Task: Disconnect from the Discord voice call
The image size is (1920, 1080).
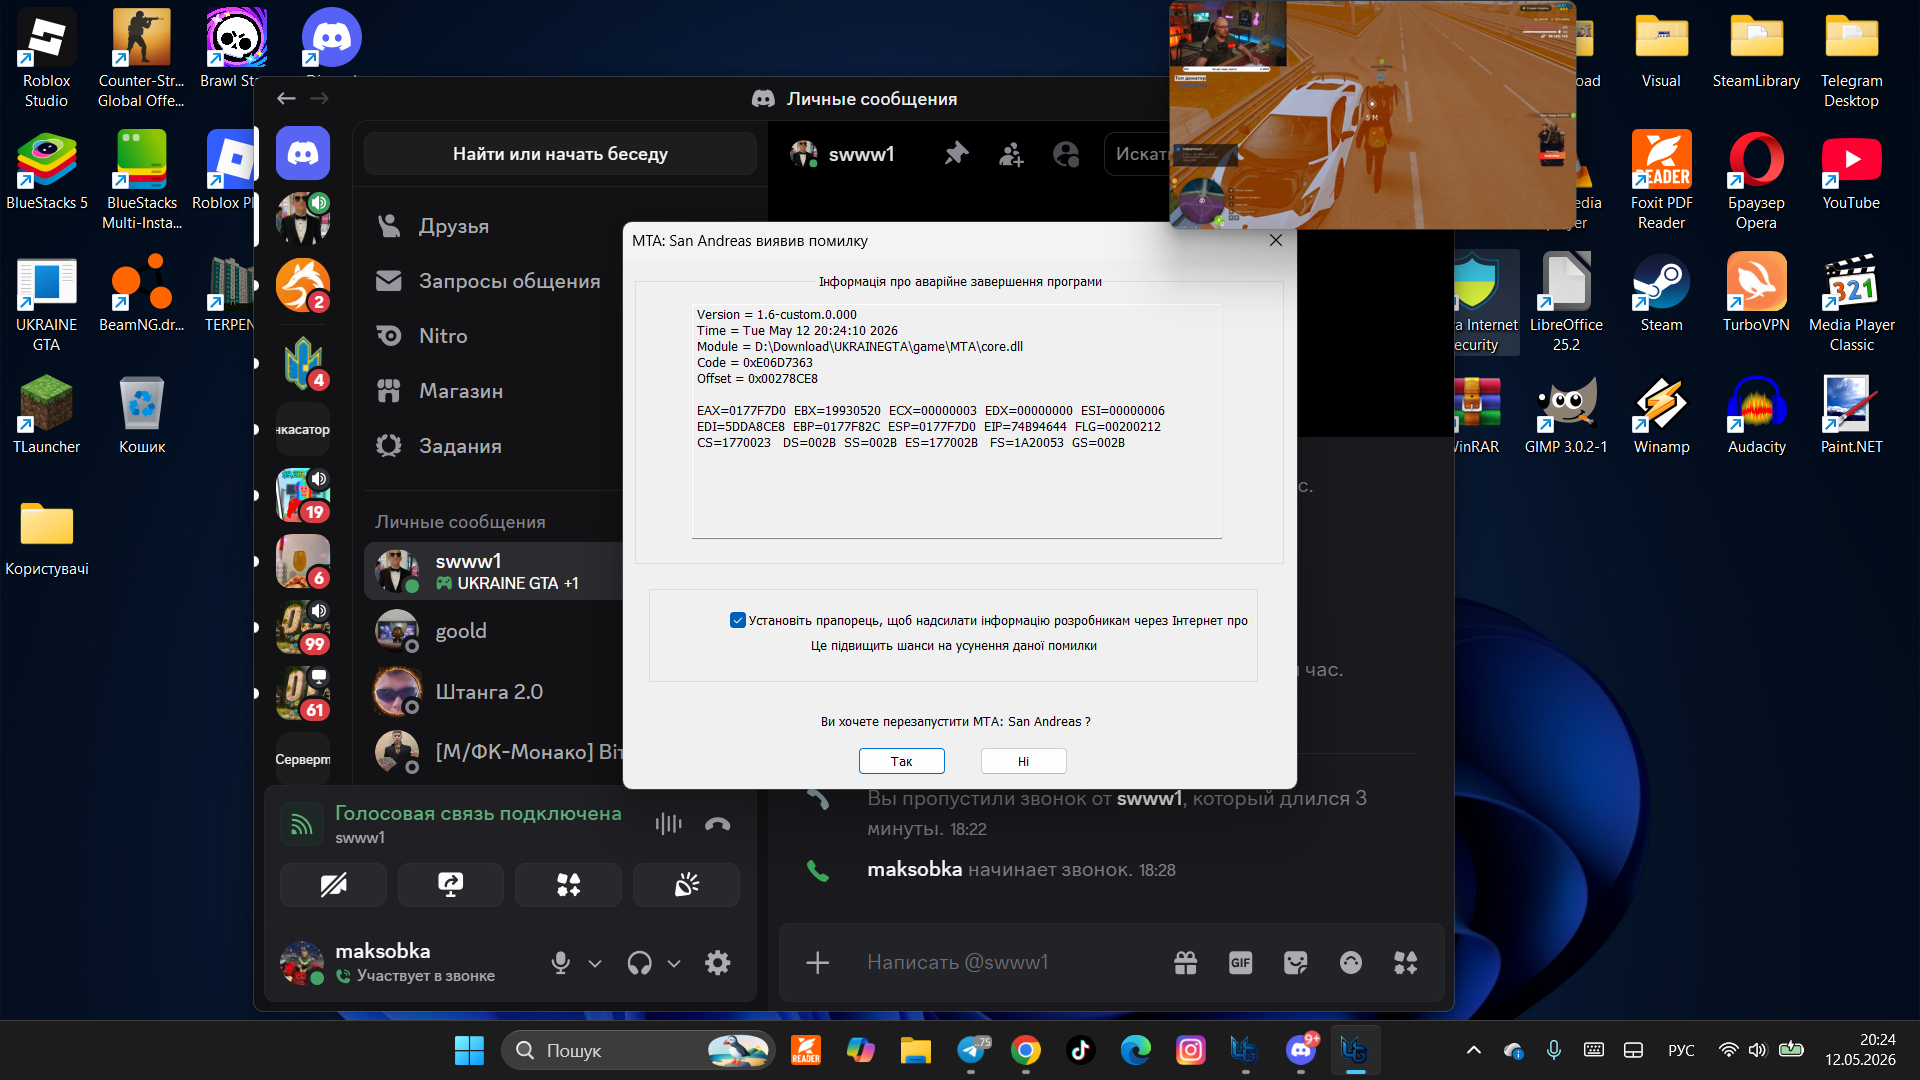Action: click(x=718, y=824)
